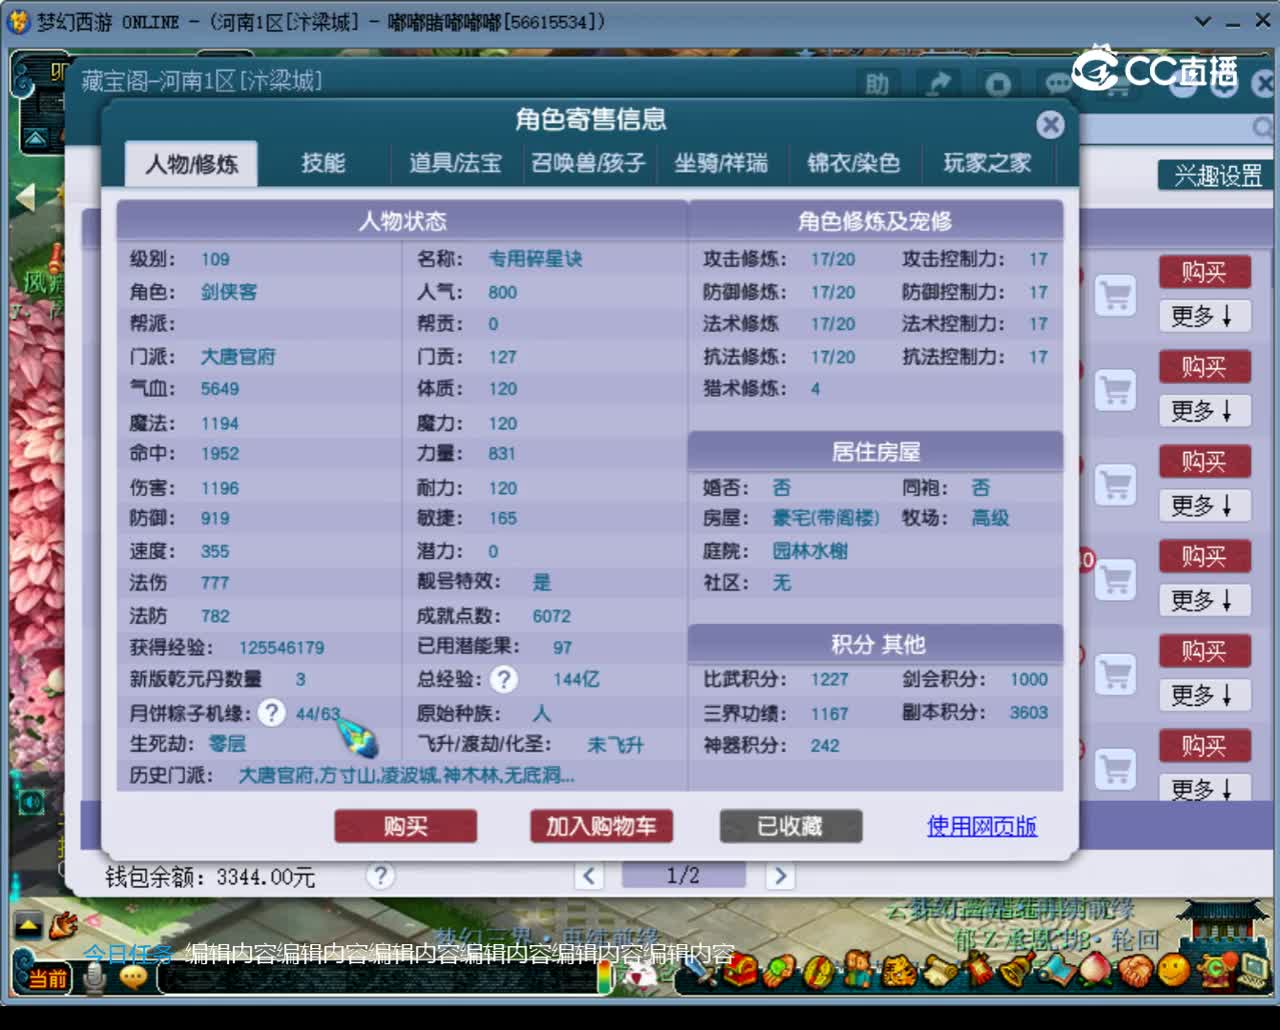Click the green C system icon in bottom toolbar
1280x1030 pixels.
click(x=1214, y=970)
